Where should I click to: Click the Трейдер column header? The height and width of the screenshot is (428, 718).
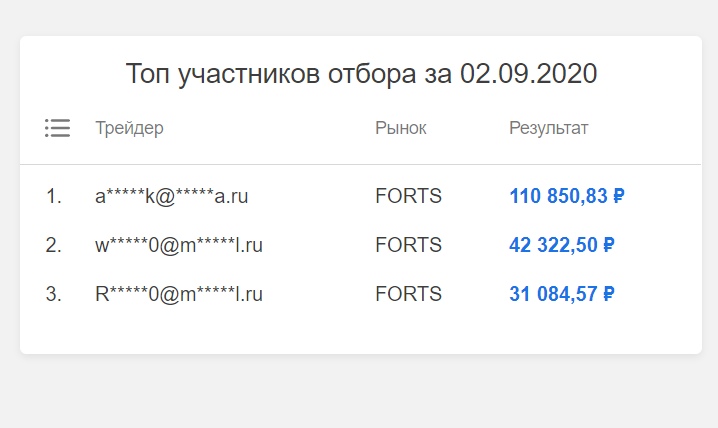[x=129, y=128]
